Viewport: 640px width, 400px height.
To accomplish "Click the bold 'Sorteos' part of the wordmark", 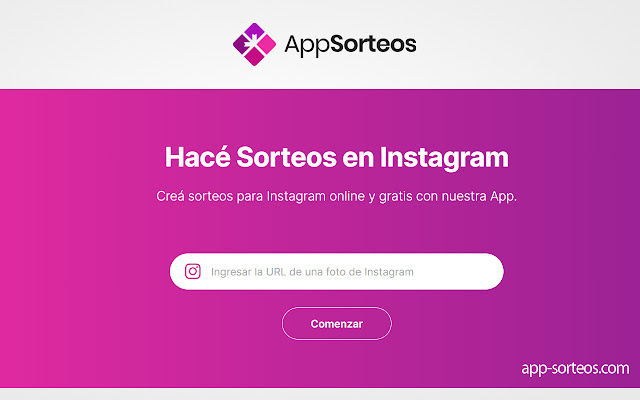I will pos(373,44).
